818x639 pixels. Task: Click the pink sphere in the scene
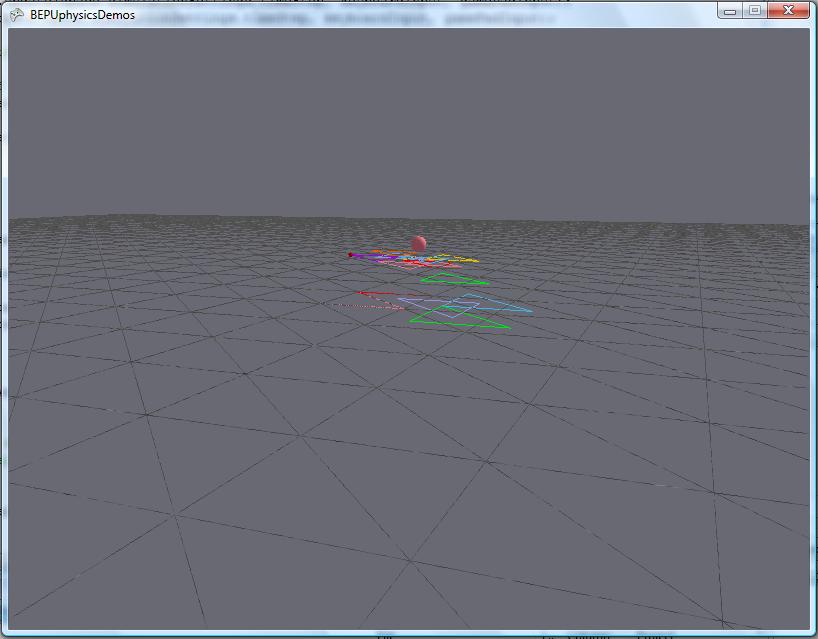point(418,243)
